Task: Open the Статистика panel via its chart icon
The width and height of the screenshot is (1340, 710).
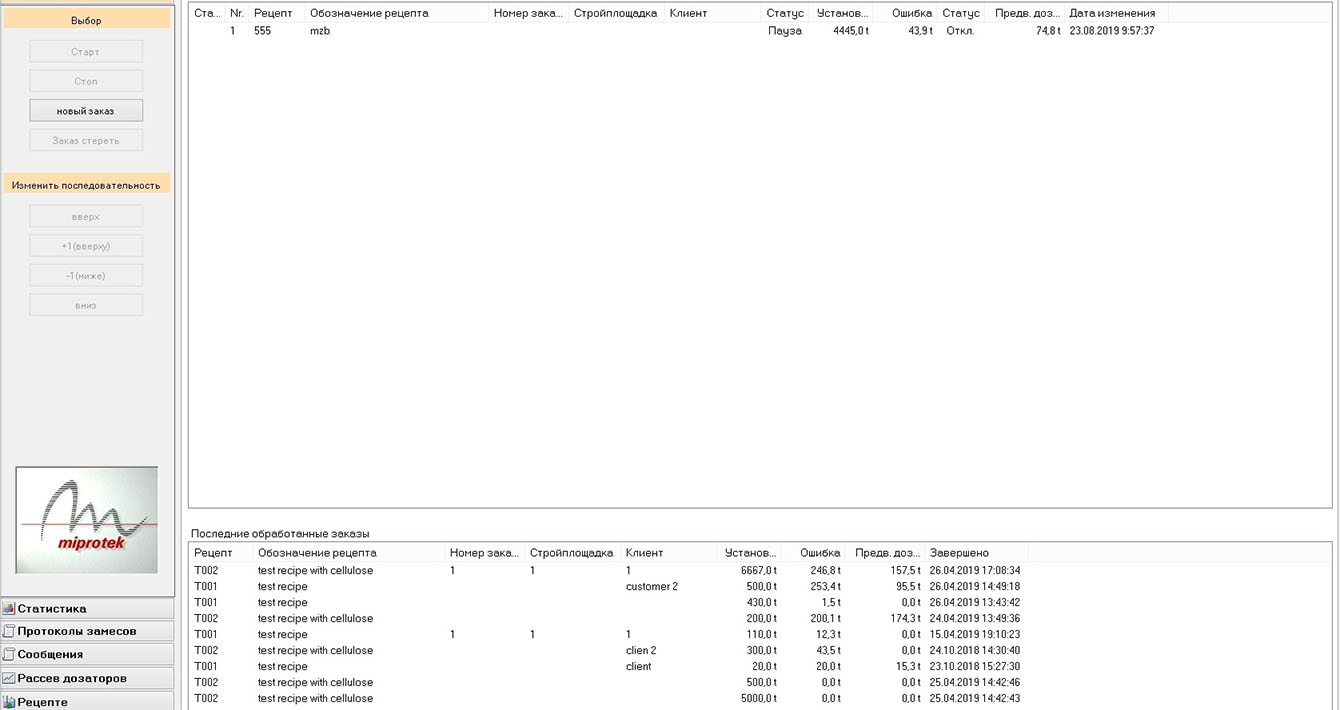Action: coord(9,609)
